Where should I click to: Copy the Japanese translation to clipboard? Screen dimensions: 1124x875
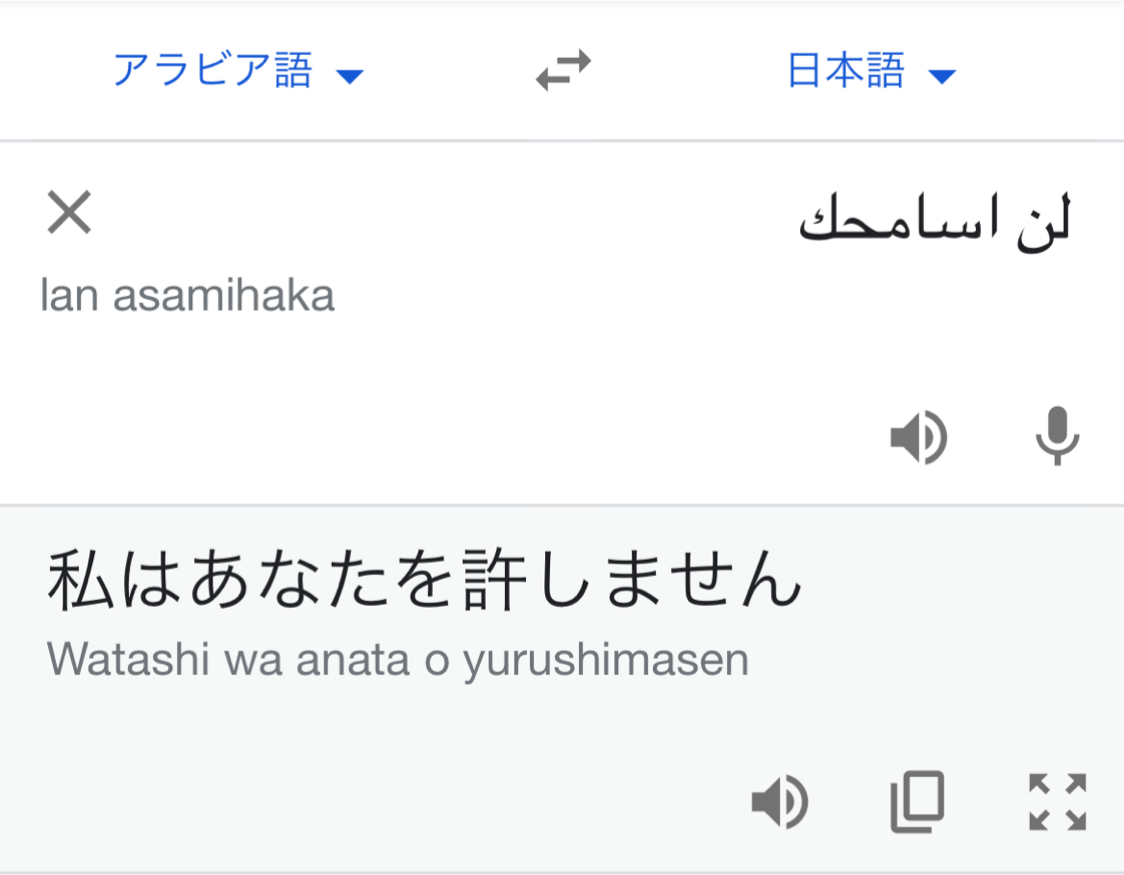tap(917, 802)
